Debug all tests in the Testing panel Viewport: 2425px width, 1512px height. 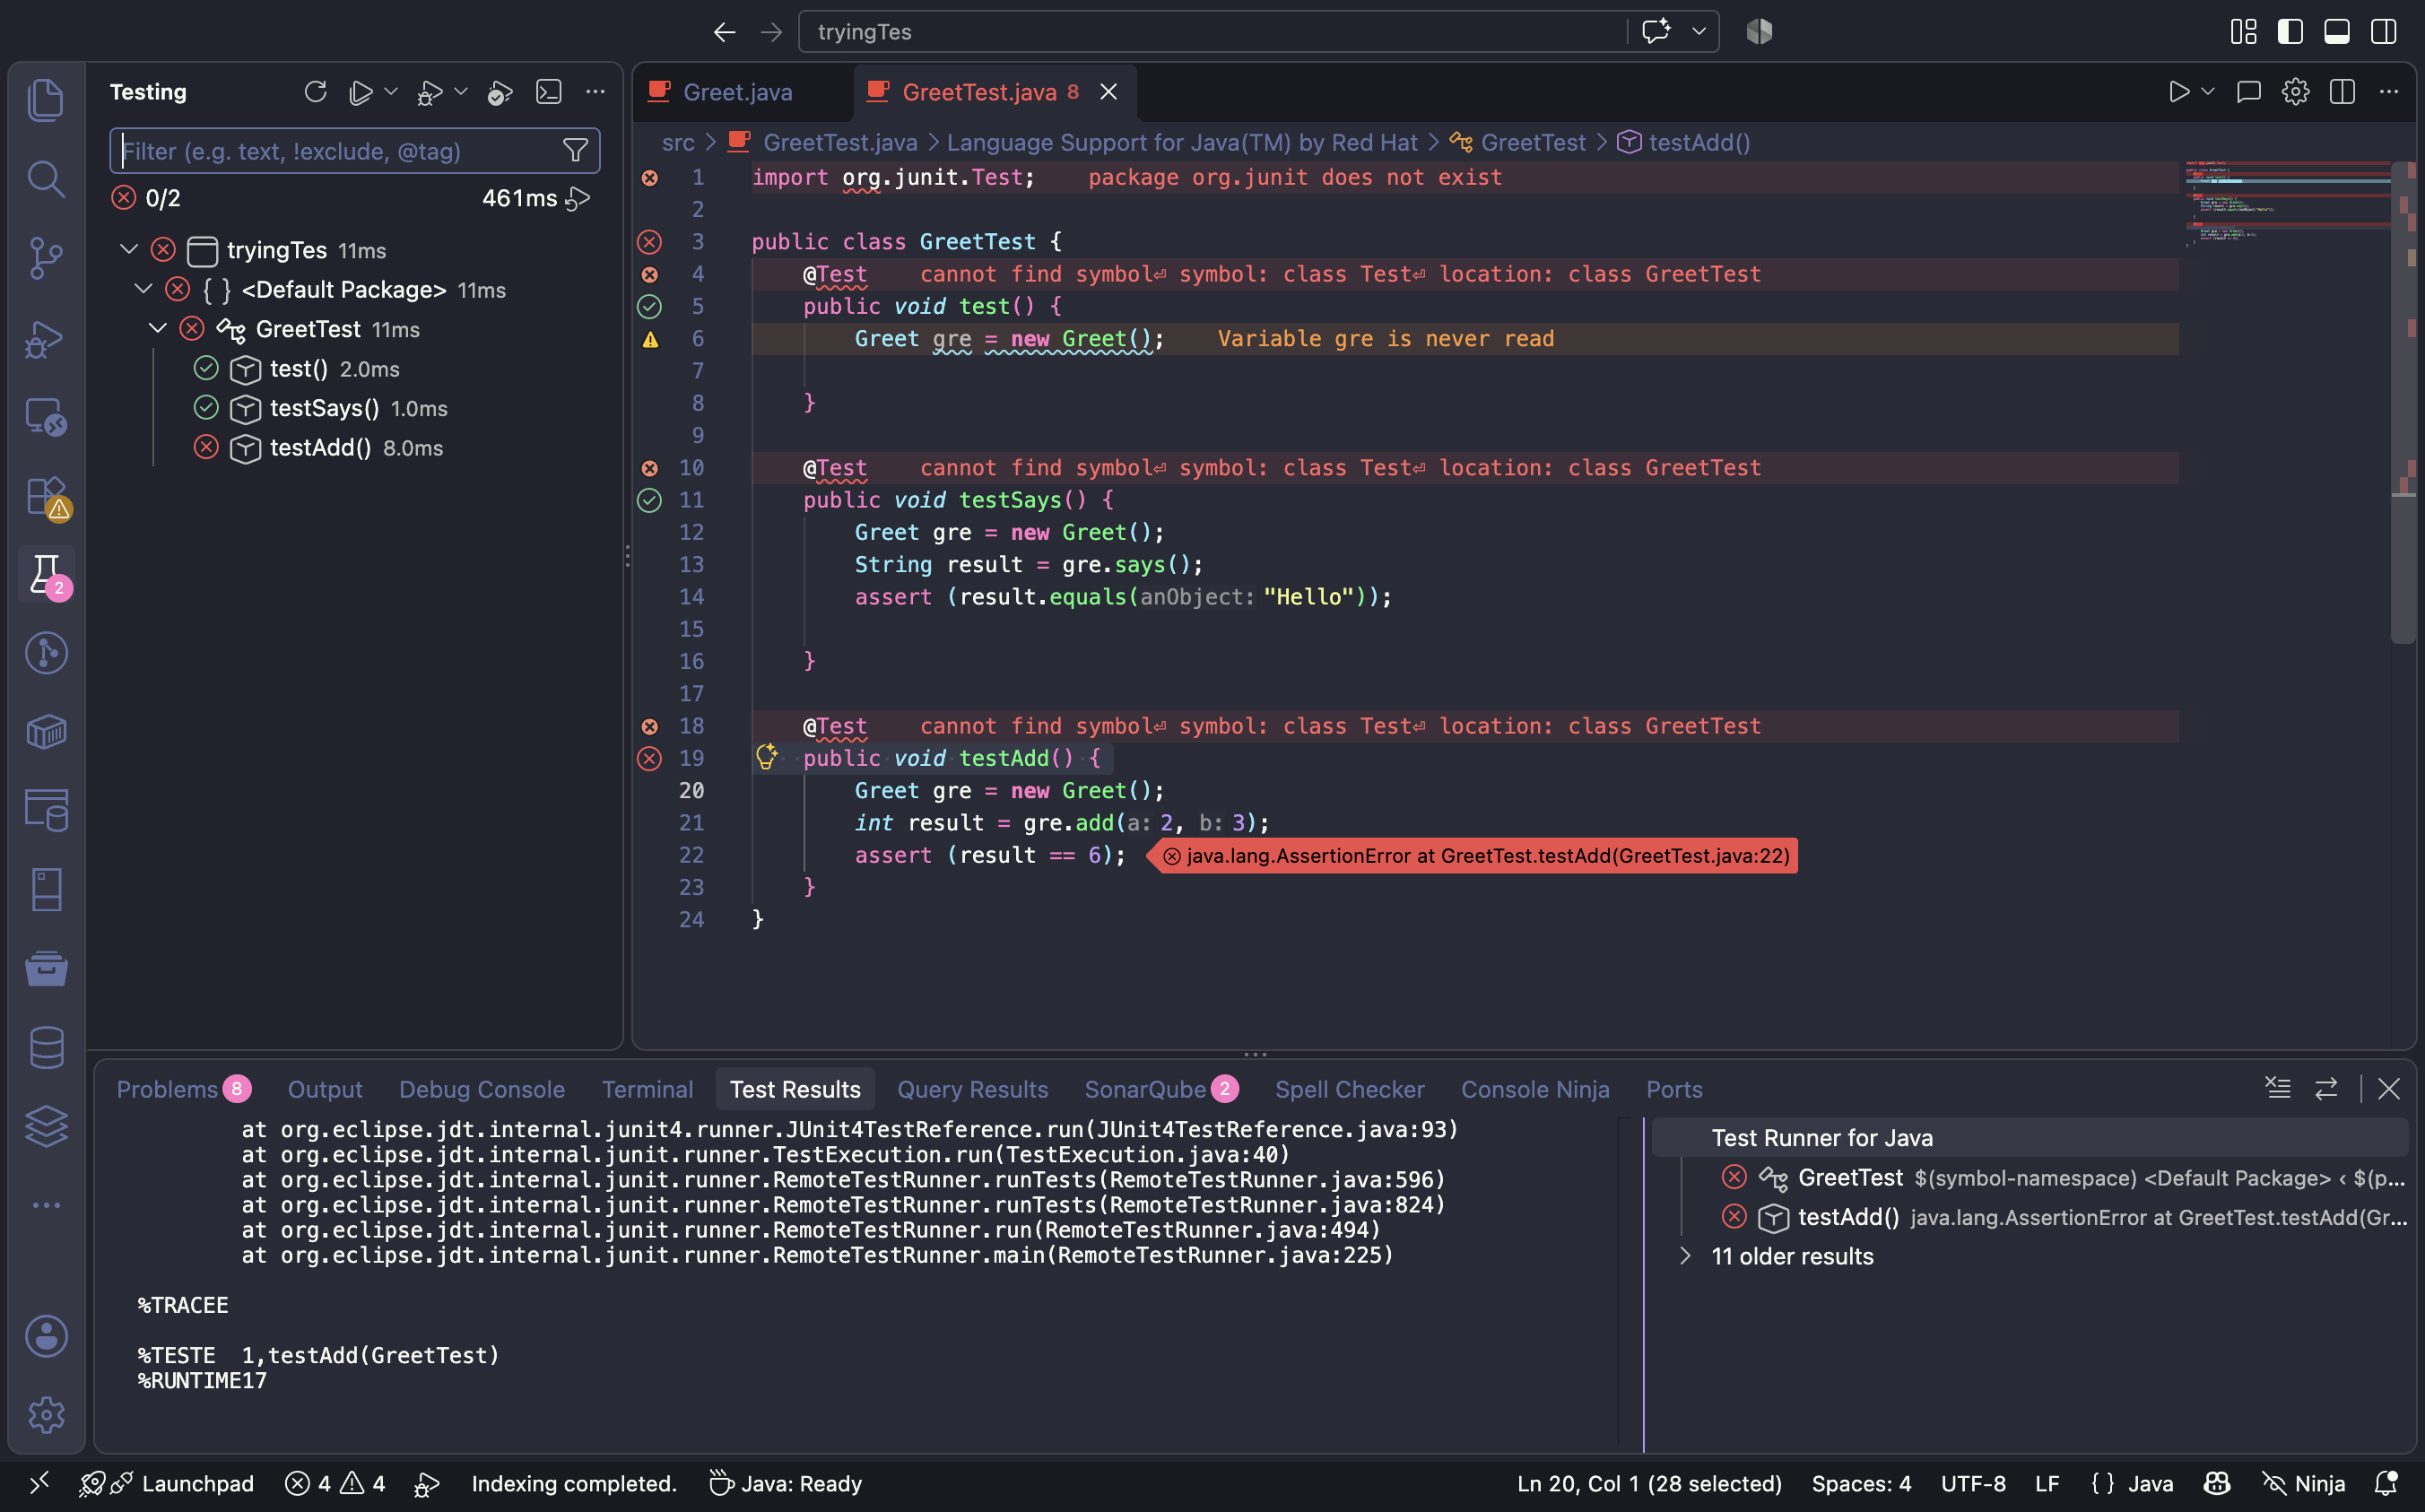[430, 92]
